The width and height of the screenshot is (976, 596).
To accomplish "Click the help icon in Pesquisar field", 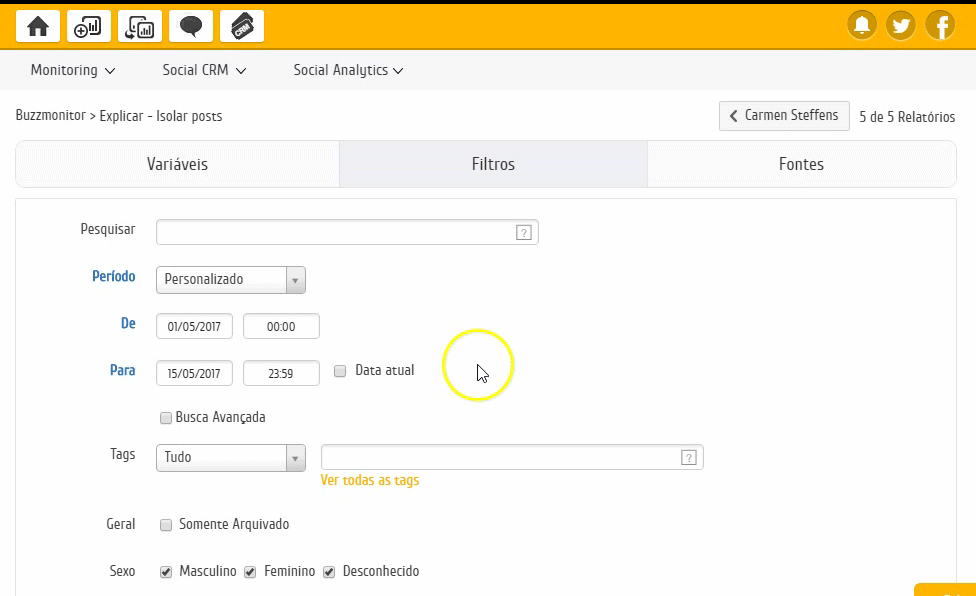I will coord(523,233).
